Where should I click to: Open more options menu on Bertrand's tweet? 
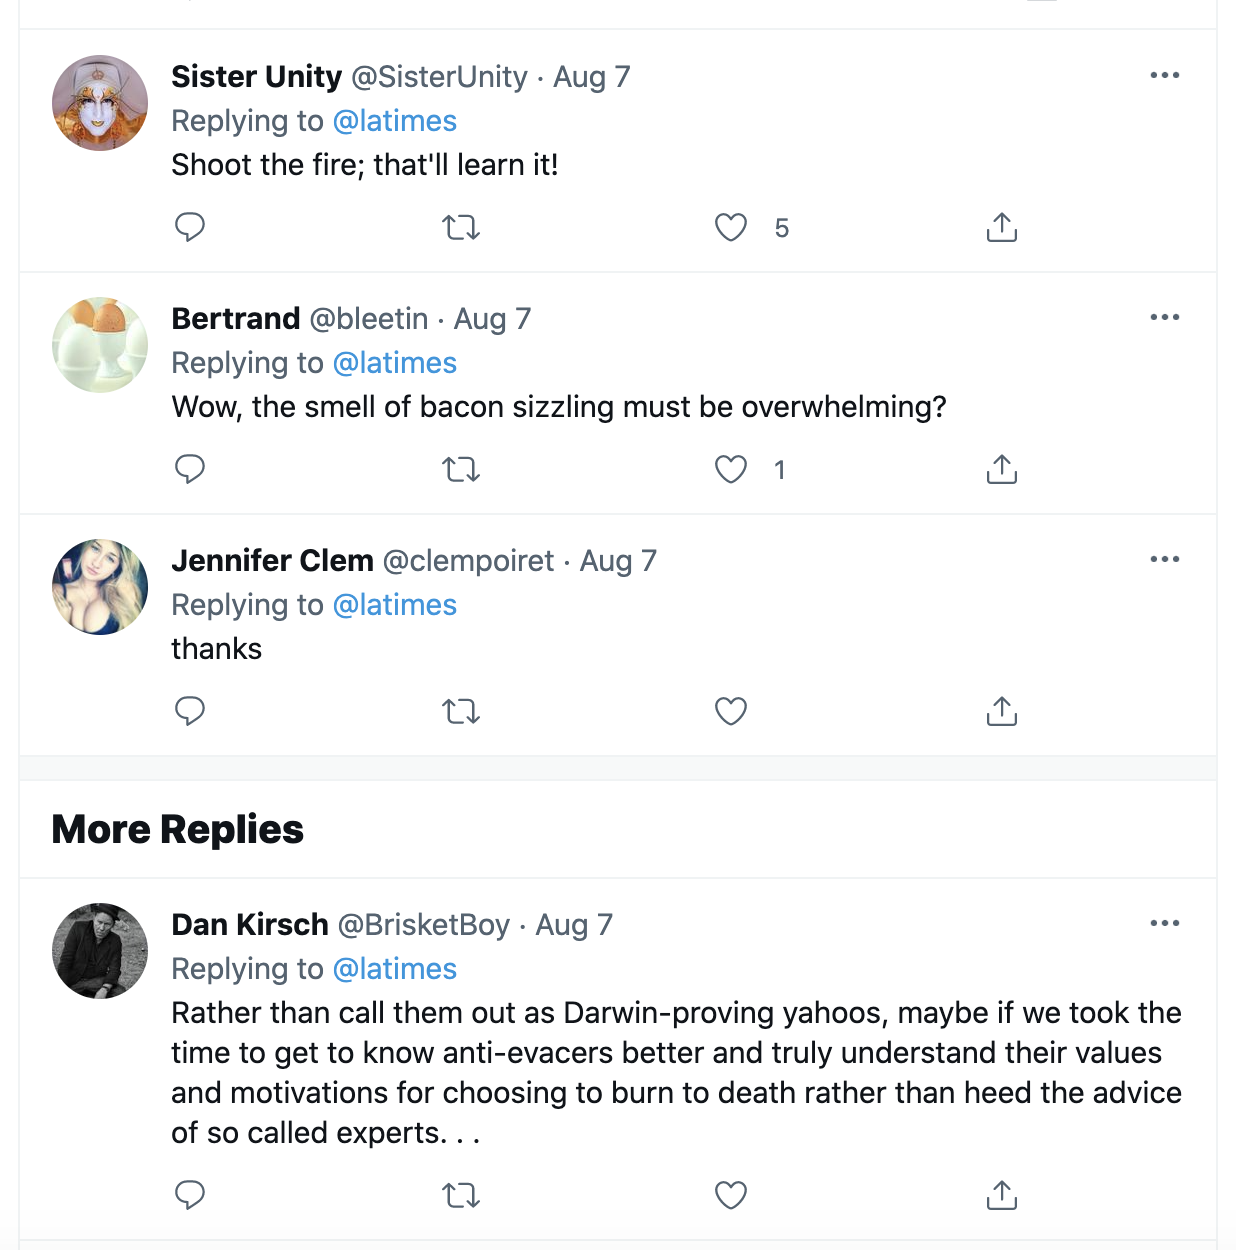pos(1165,318)
